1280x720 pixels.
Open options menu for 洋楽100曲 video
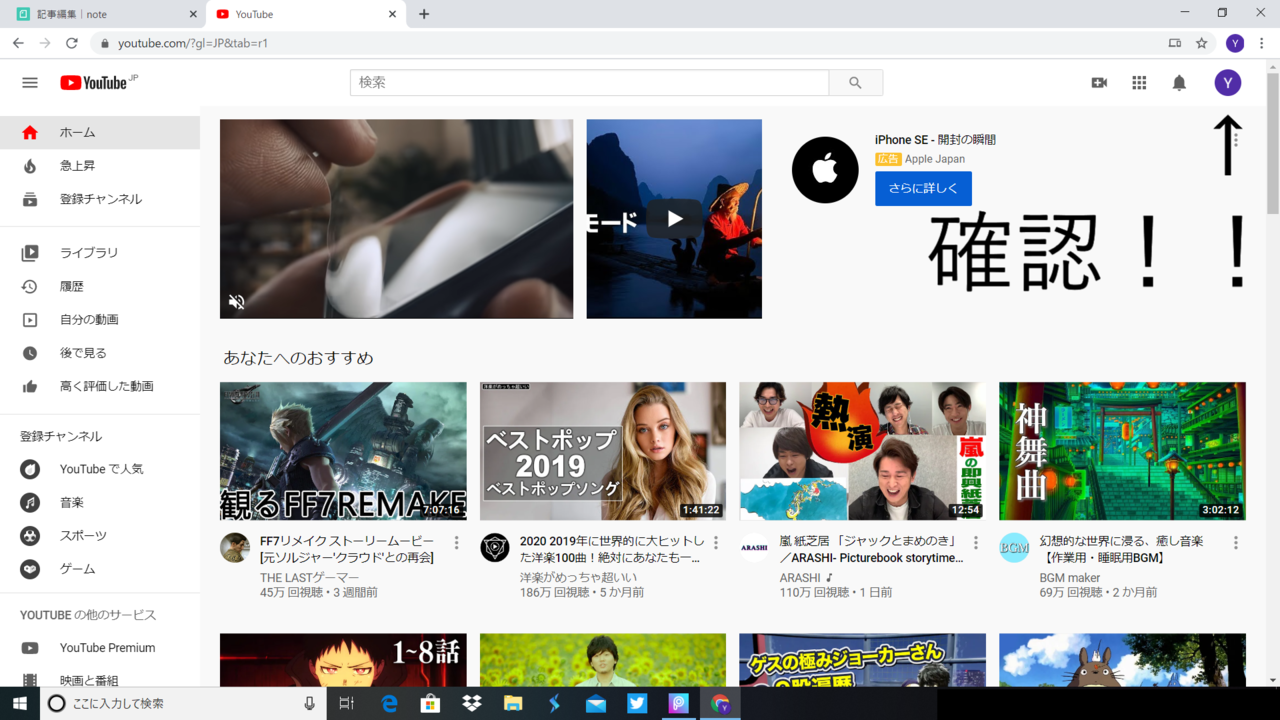(x=716, y=543)
